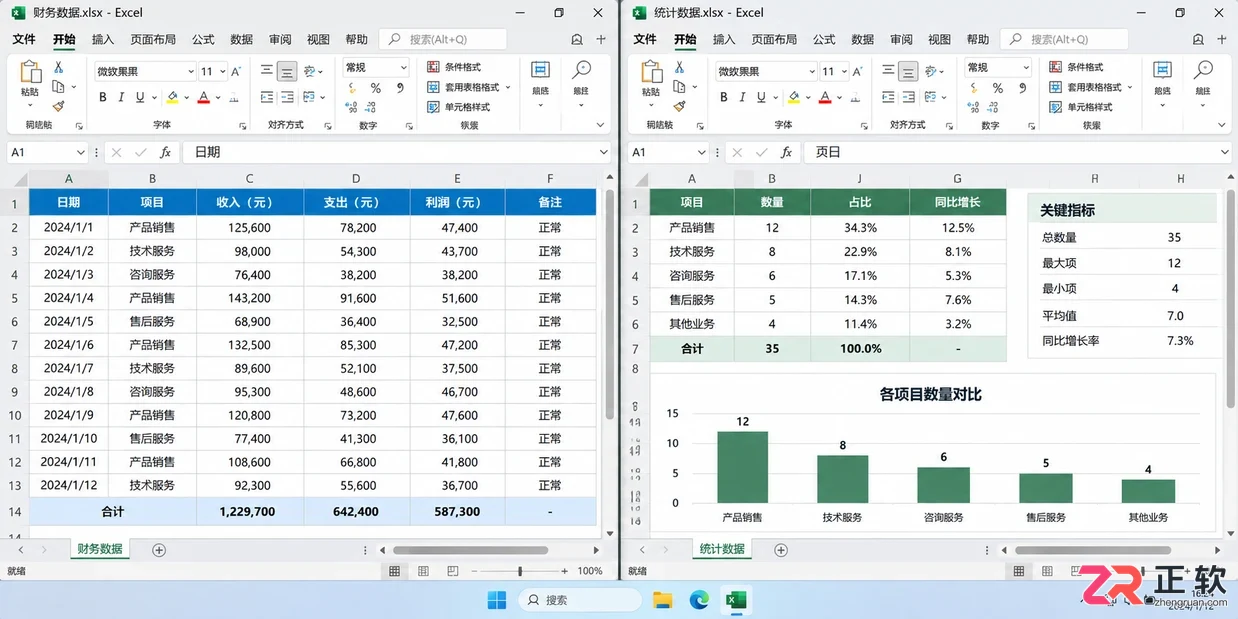Viewport: 1238px width, 619px height.
Task: Toggle Bold in 统计数据 window
Action: coord(723,98)
